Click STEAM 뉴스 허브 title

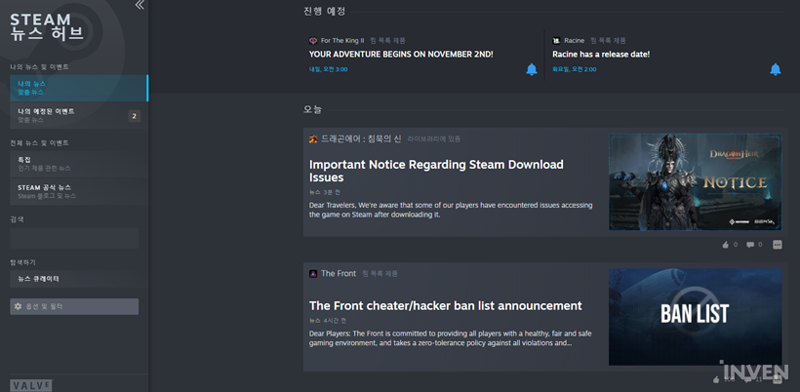coord(46,27)
